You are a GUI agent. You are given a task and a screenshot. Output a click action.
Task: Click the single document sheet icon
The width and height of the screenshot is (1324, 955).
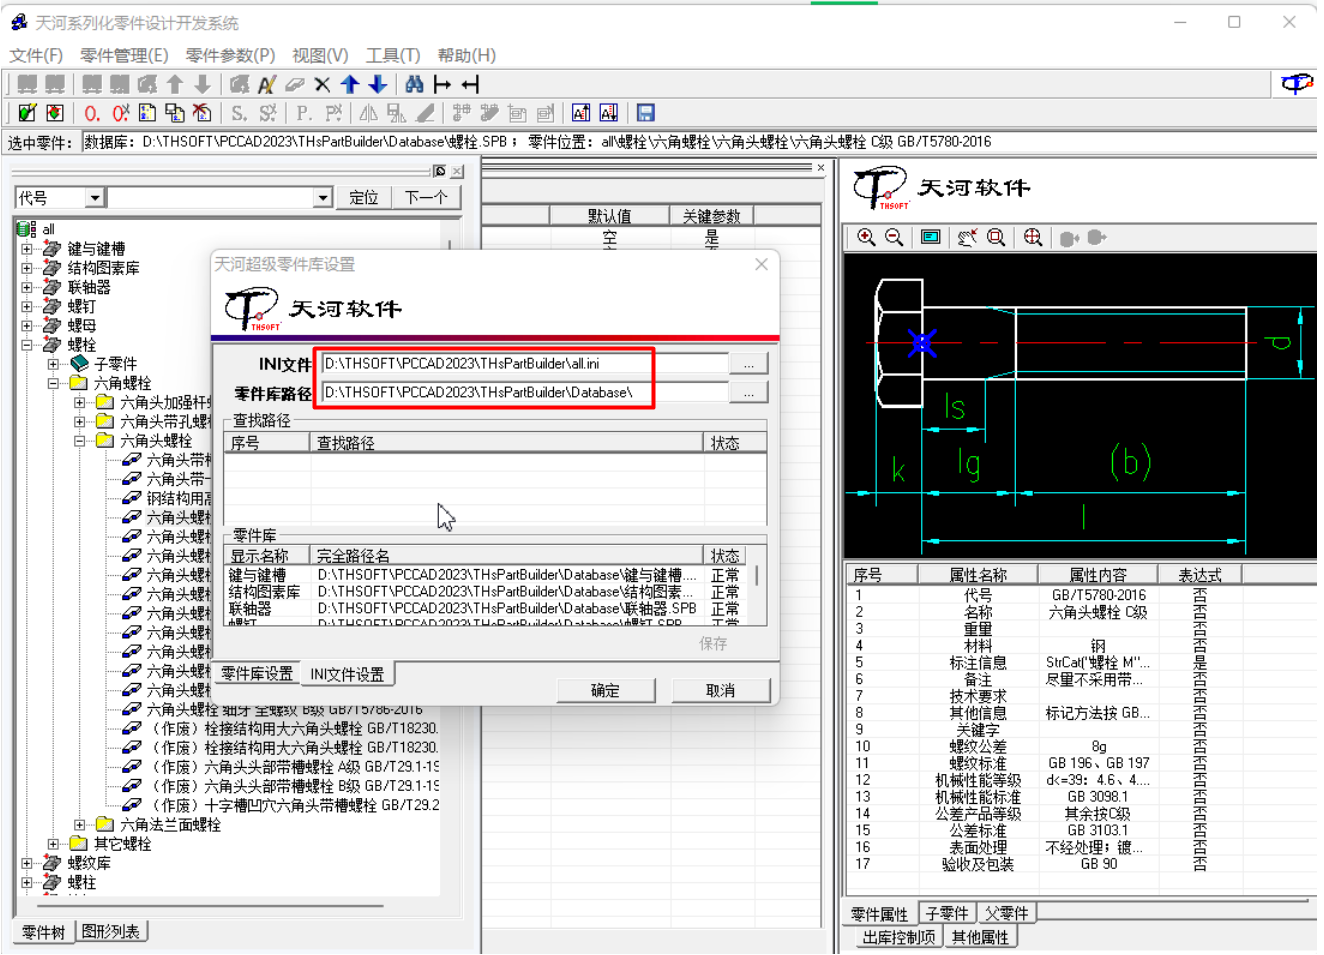[147, 113]
